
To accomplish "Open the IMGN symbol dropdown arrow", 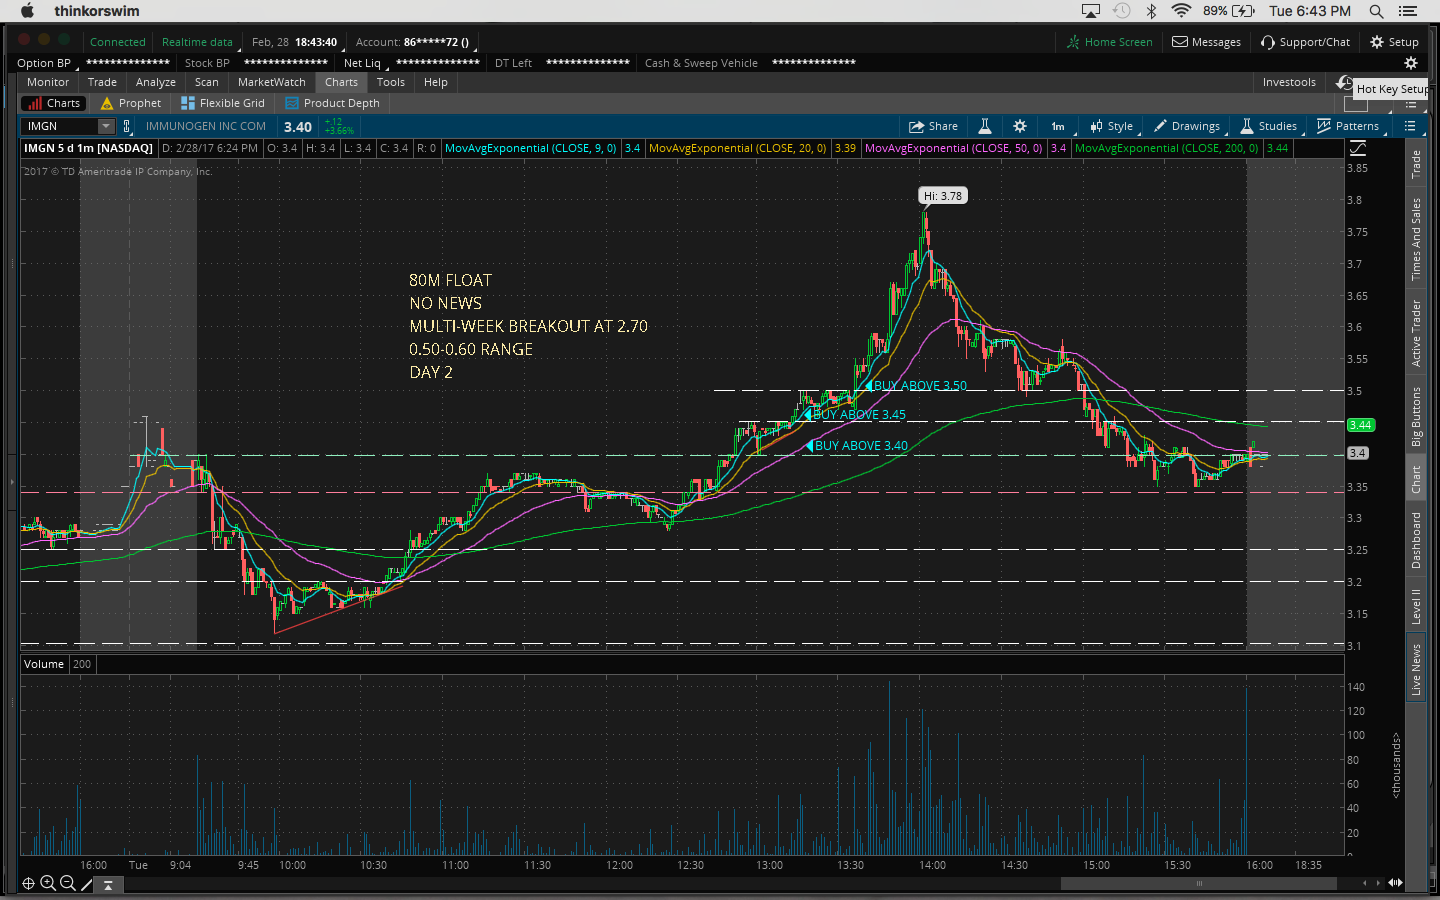I will [x=106, y=126].
